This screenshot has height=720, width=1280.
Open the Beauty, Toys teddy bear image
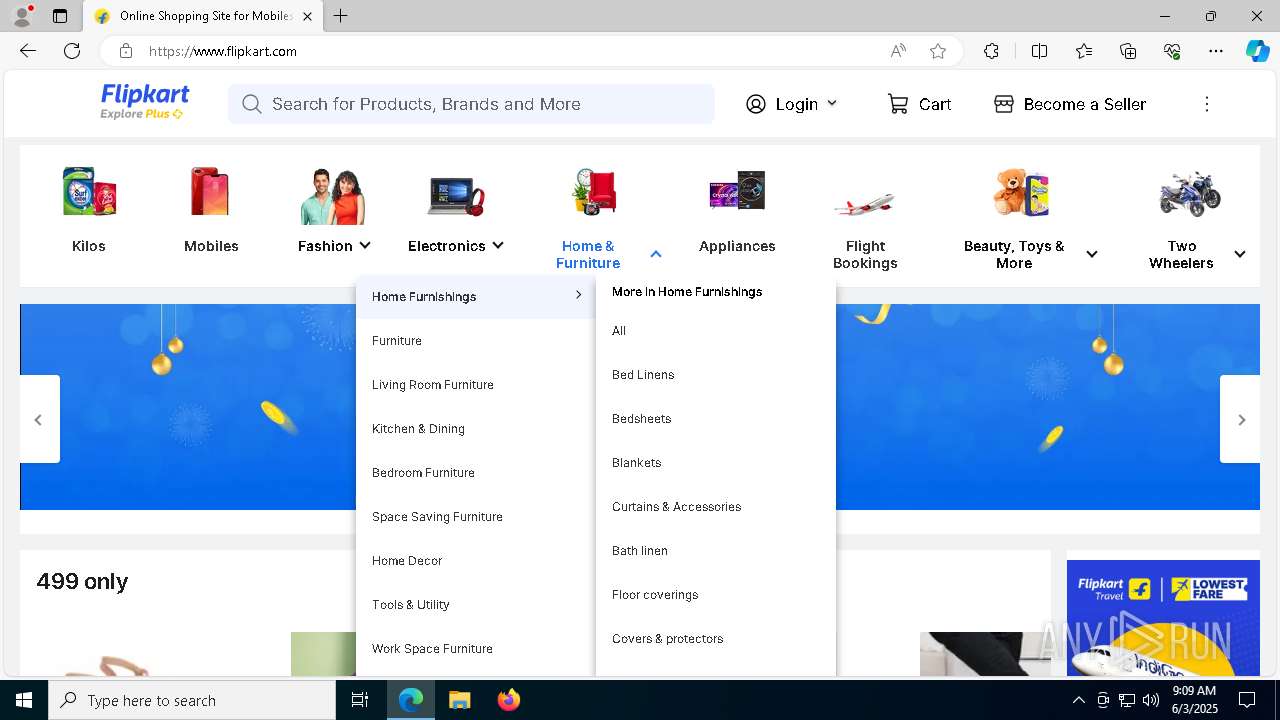point(1022,192)
